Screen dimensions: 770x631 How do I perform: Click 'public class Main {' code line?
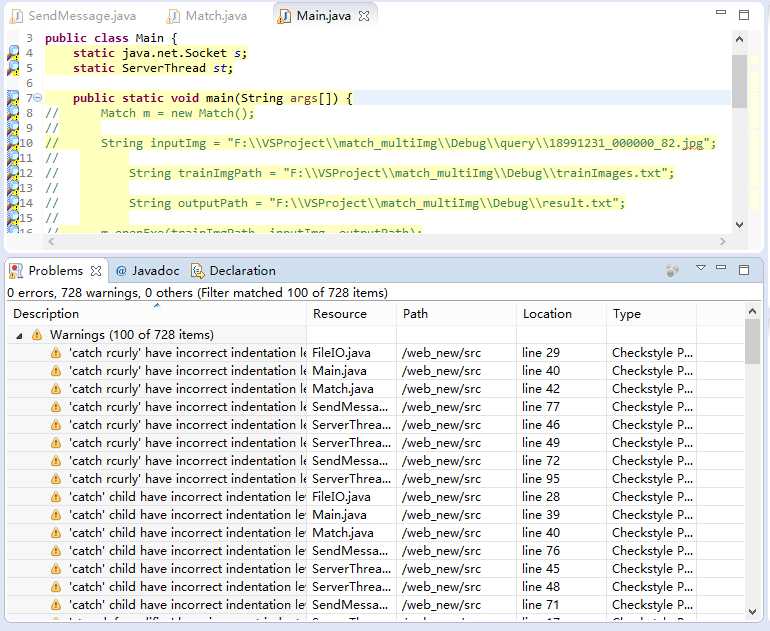click(x=111, y=38)
